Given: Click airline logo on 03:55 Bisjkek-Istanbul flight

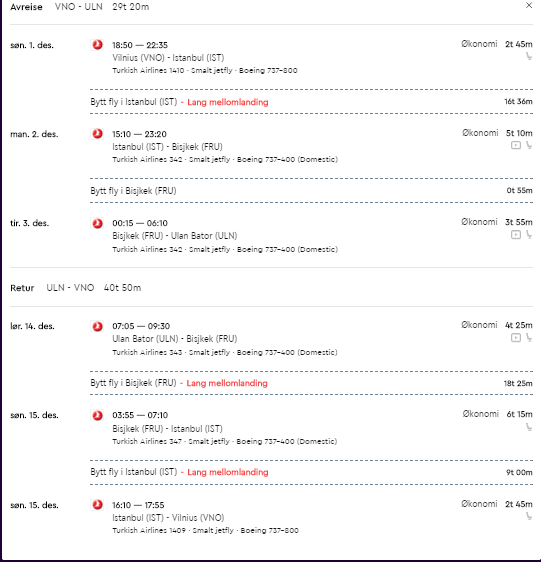Looking at the screenshot, I should pos(97,415).
